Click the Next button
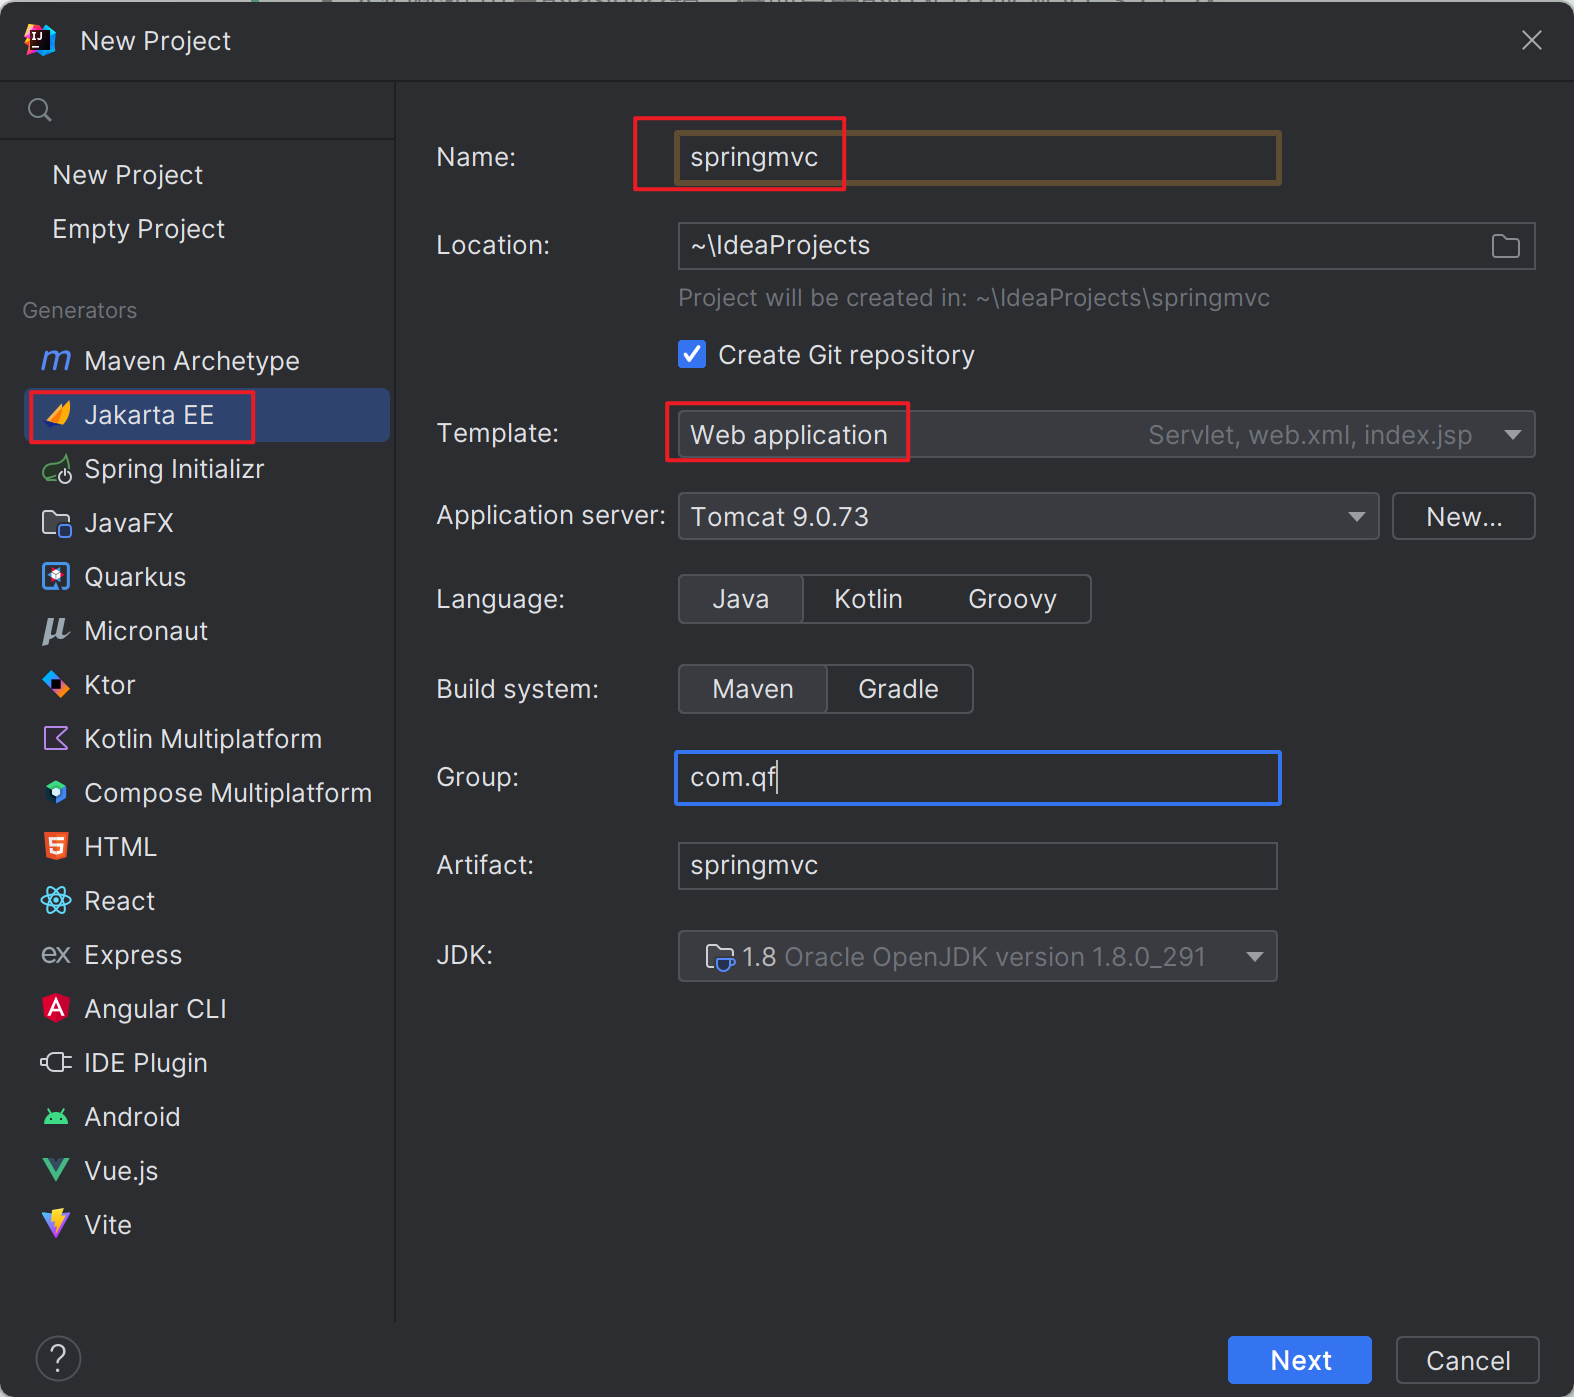This screenshot has height=1397, width=1574. coord(1300,1360)
